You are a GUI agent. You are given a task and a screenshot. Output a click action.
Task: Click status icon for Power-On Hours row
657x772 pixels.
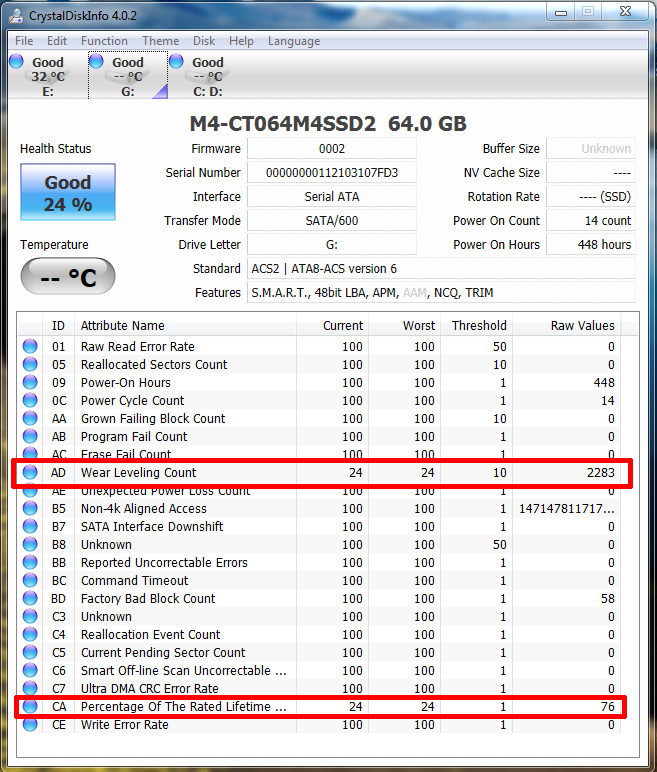(30, 382)
